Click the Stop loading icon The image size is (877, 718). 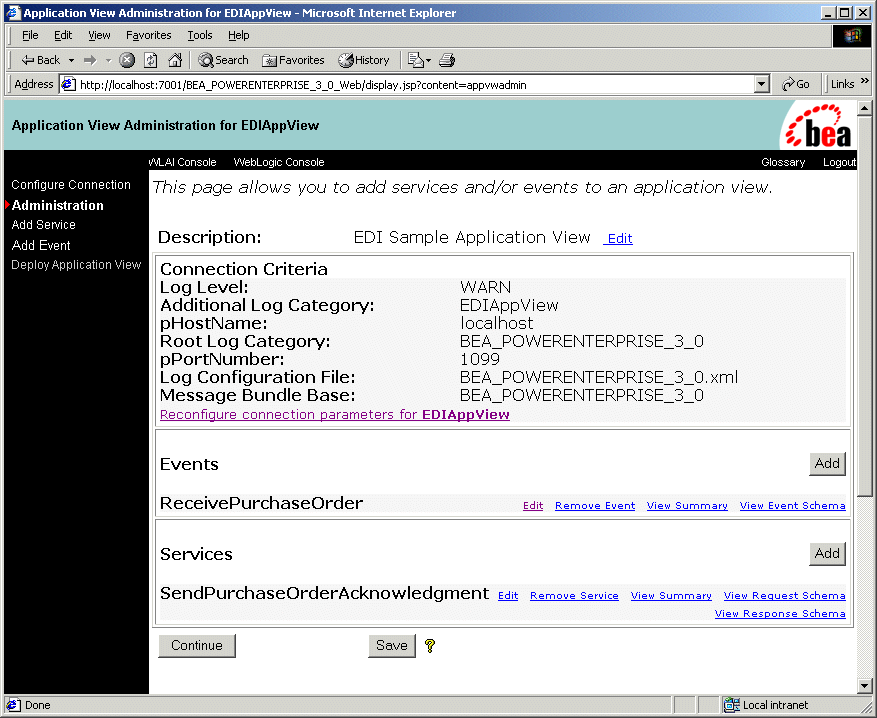128,60
